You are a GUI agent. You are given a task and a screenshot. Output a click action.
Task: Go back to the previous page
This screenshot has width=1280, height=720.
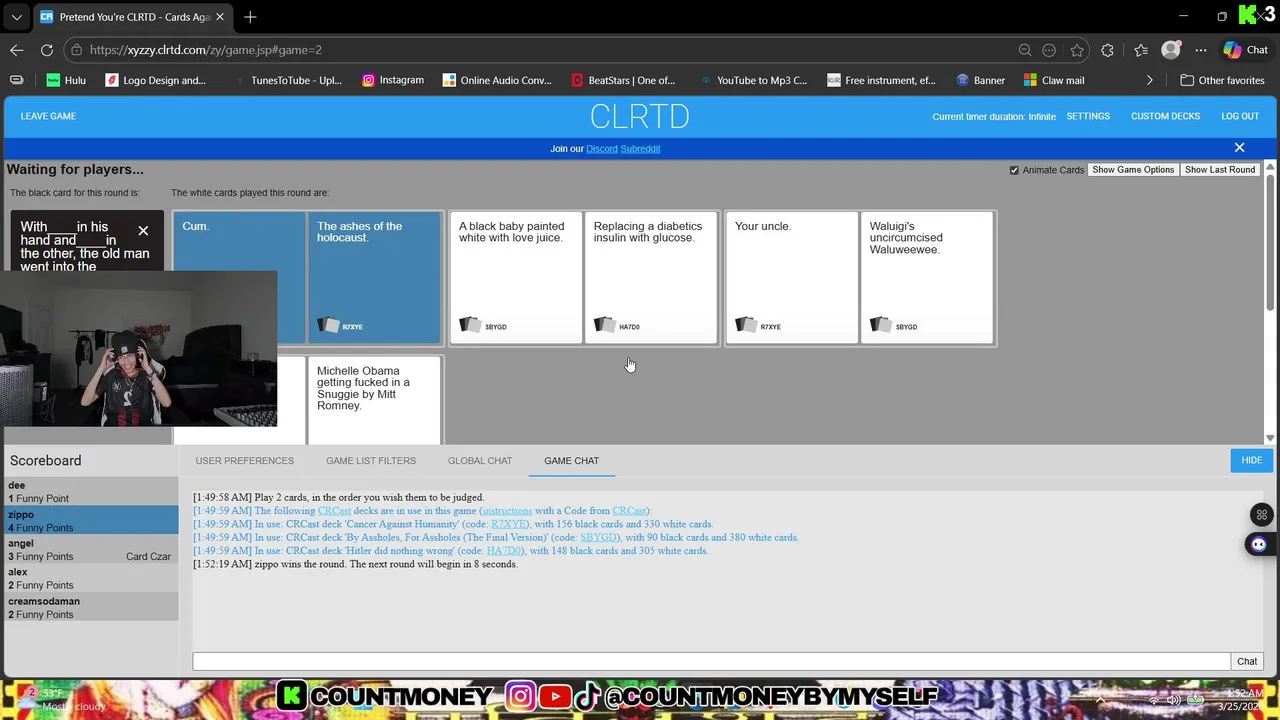17,50
